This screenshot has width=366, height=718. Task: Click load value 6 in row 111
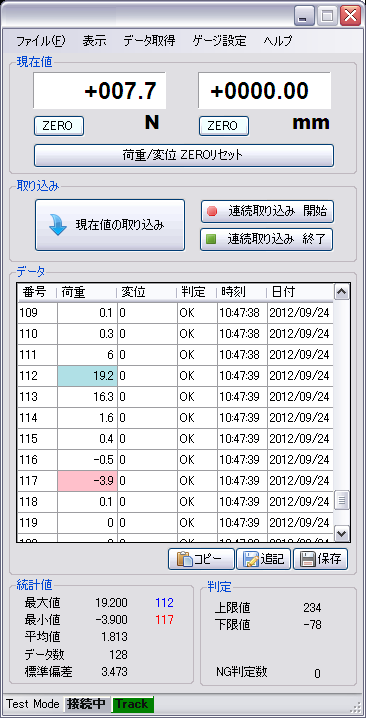[x=87, y=355]
